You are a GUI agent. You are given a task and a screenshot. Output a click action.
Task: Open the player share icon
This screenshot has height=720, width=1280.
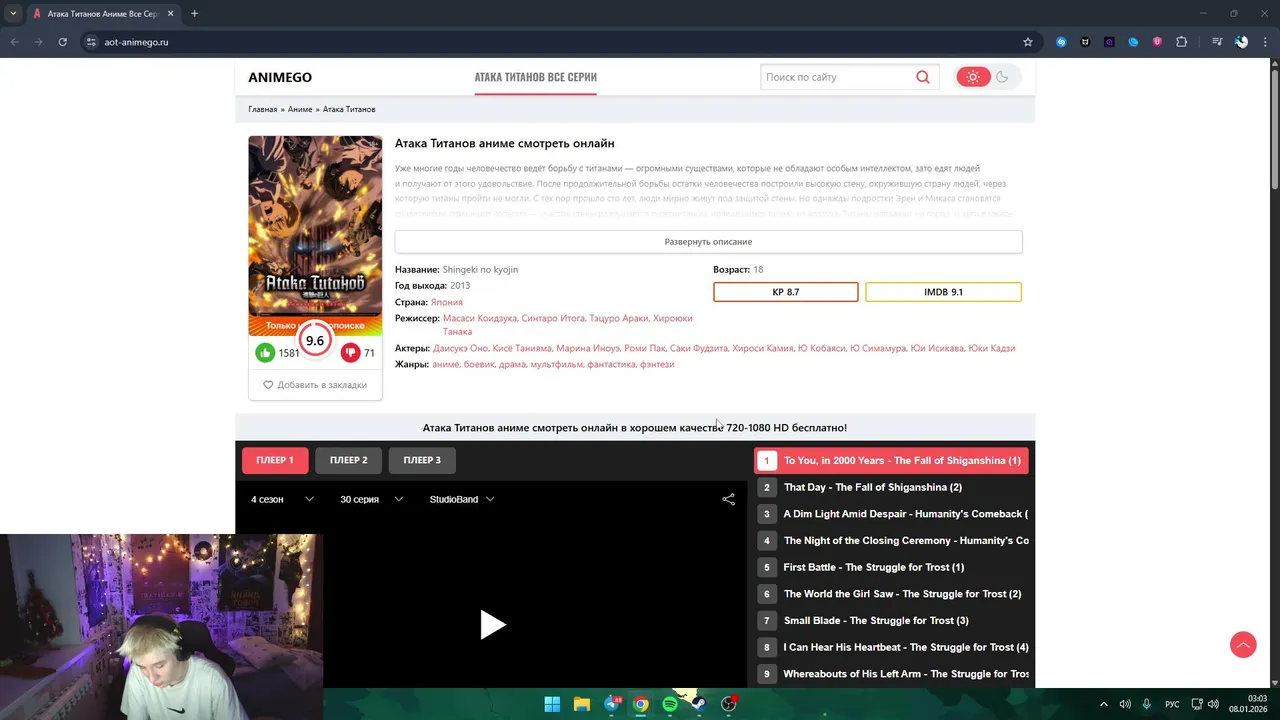coord(728,499)
